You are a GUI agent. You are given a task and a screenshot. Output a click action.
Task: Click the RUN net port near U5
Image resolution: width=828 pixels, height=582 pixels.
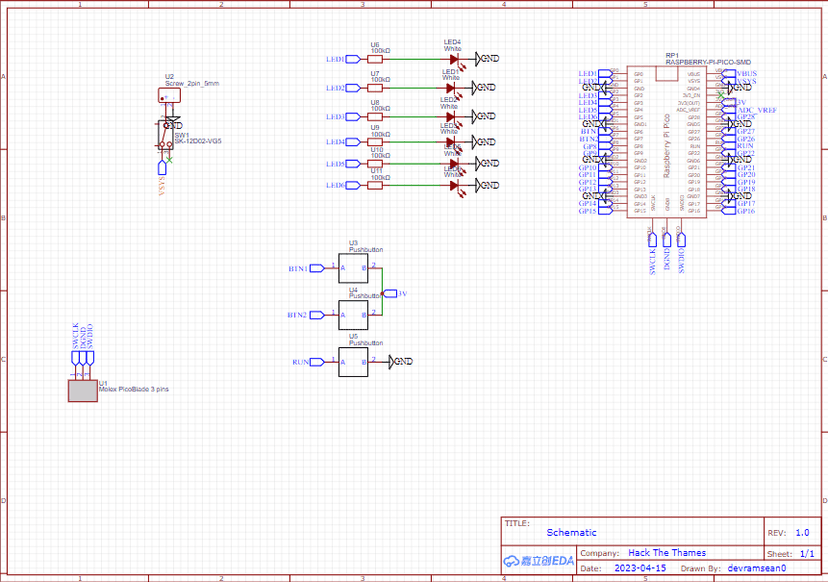302,362
